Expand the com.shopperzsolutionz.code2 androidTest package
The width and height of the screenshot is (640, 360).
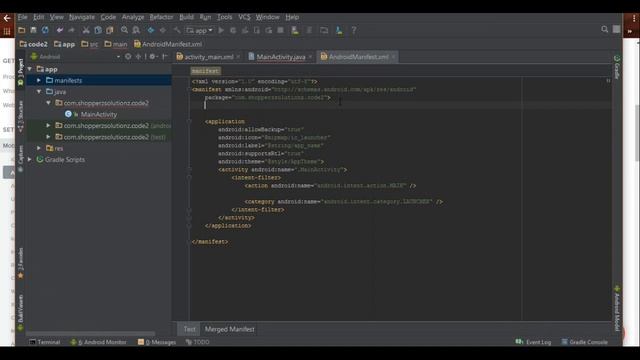(x=48, y=126)
